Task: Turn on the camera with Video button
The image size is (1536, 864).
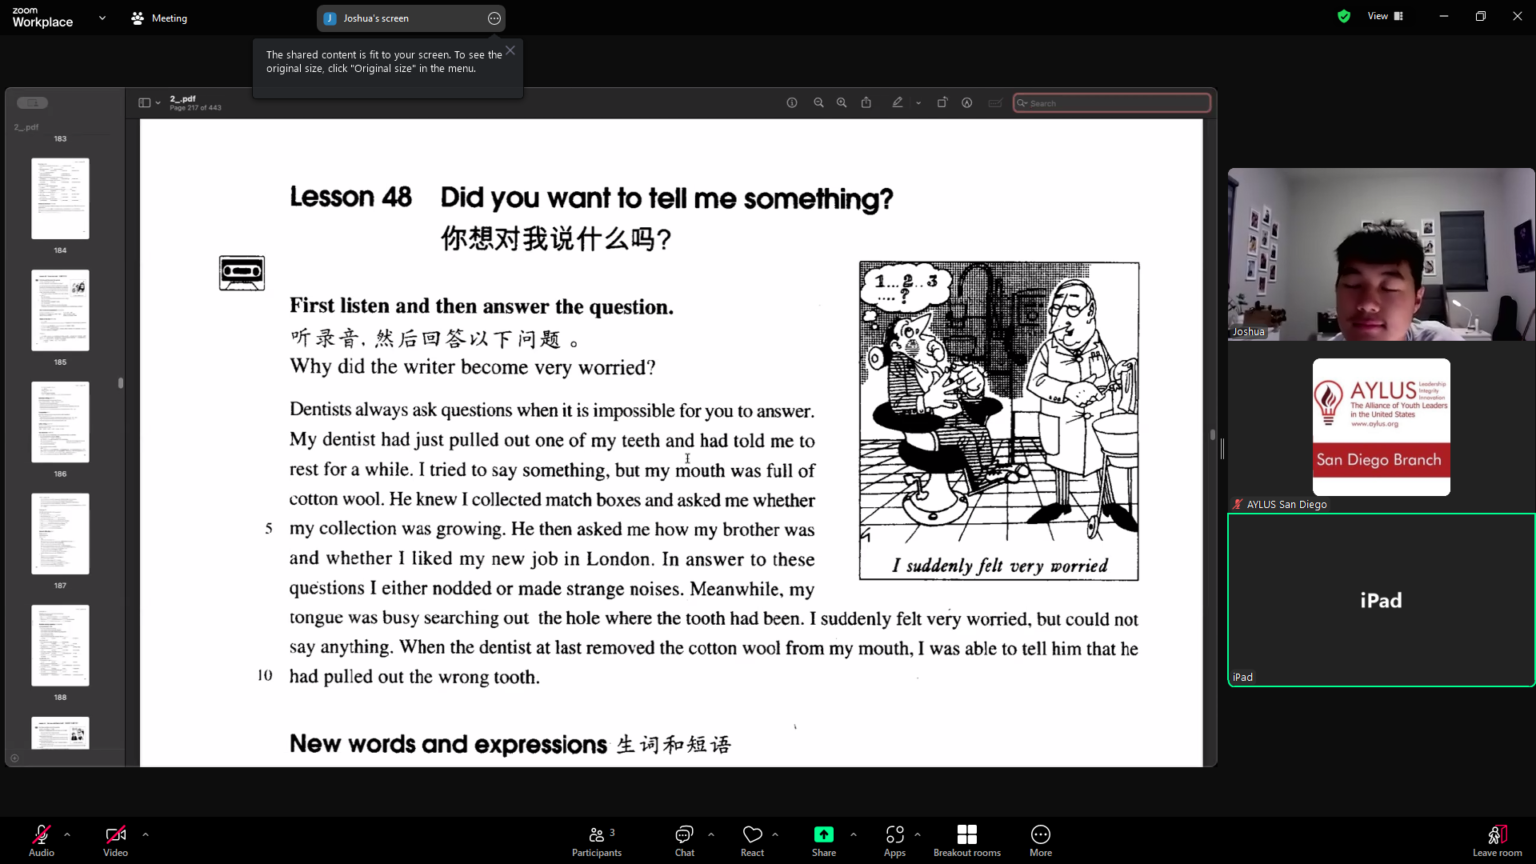Action: pyautogui.click(x=115, y=840)
